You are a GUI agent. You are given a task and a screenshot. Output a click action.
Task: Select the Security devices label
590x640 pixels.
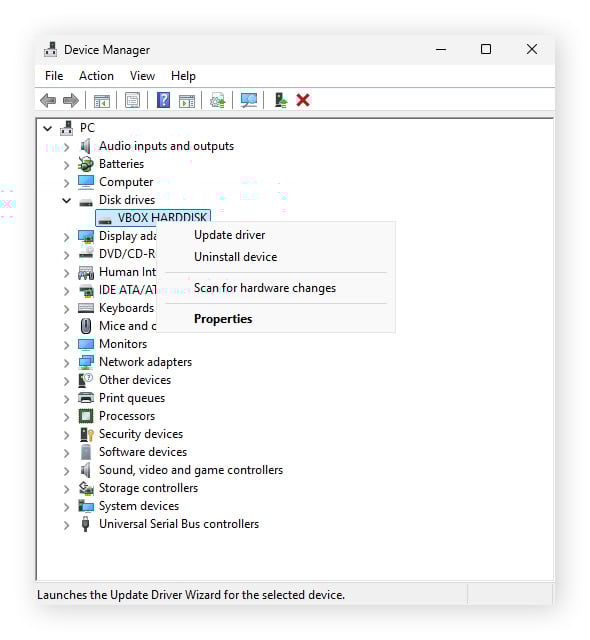pyautogui.click(x=141, y=434)
